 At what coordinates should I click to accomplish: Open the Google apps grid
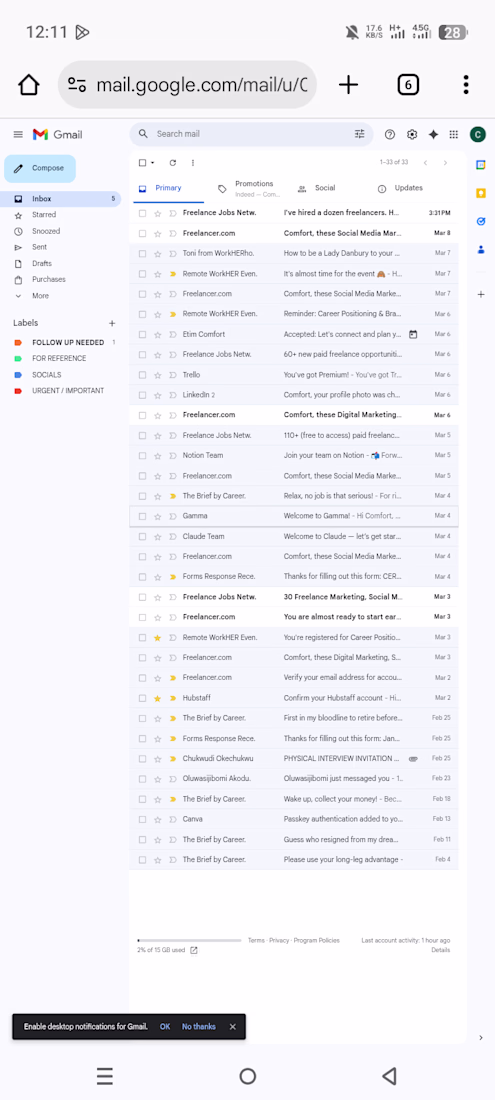(x=454, y=135)
